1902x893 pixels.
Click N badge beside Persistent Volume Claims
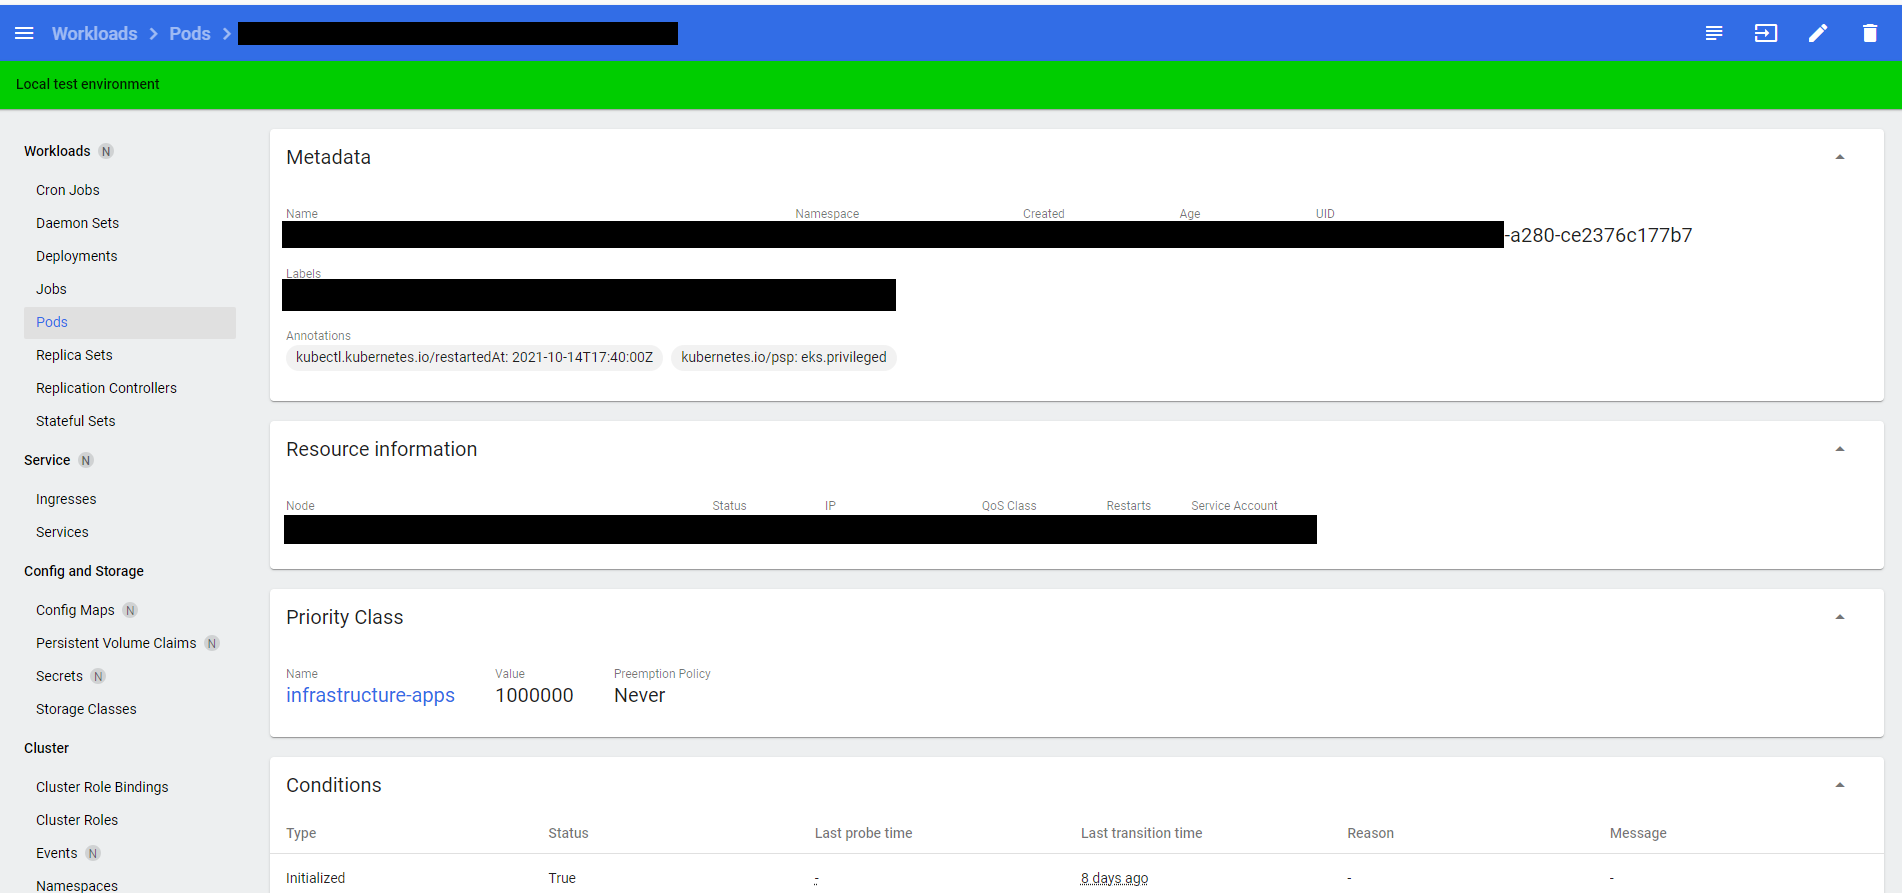(212, 643)
